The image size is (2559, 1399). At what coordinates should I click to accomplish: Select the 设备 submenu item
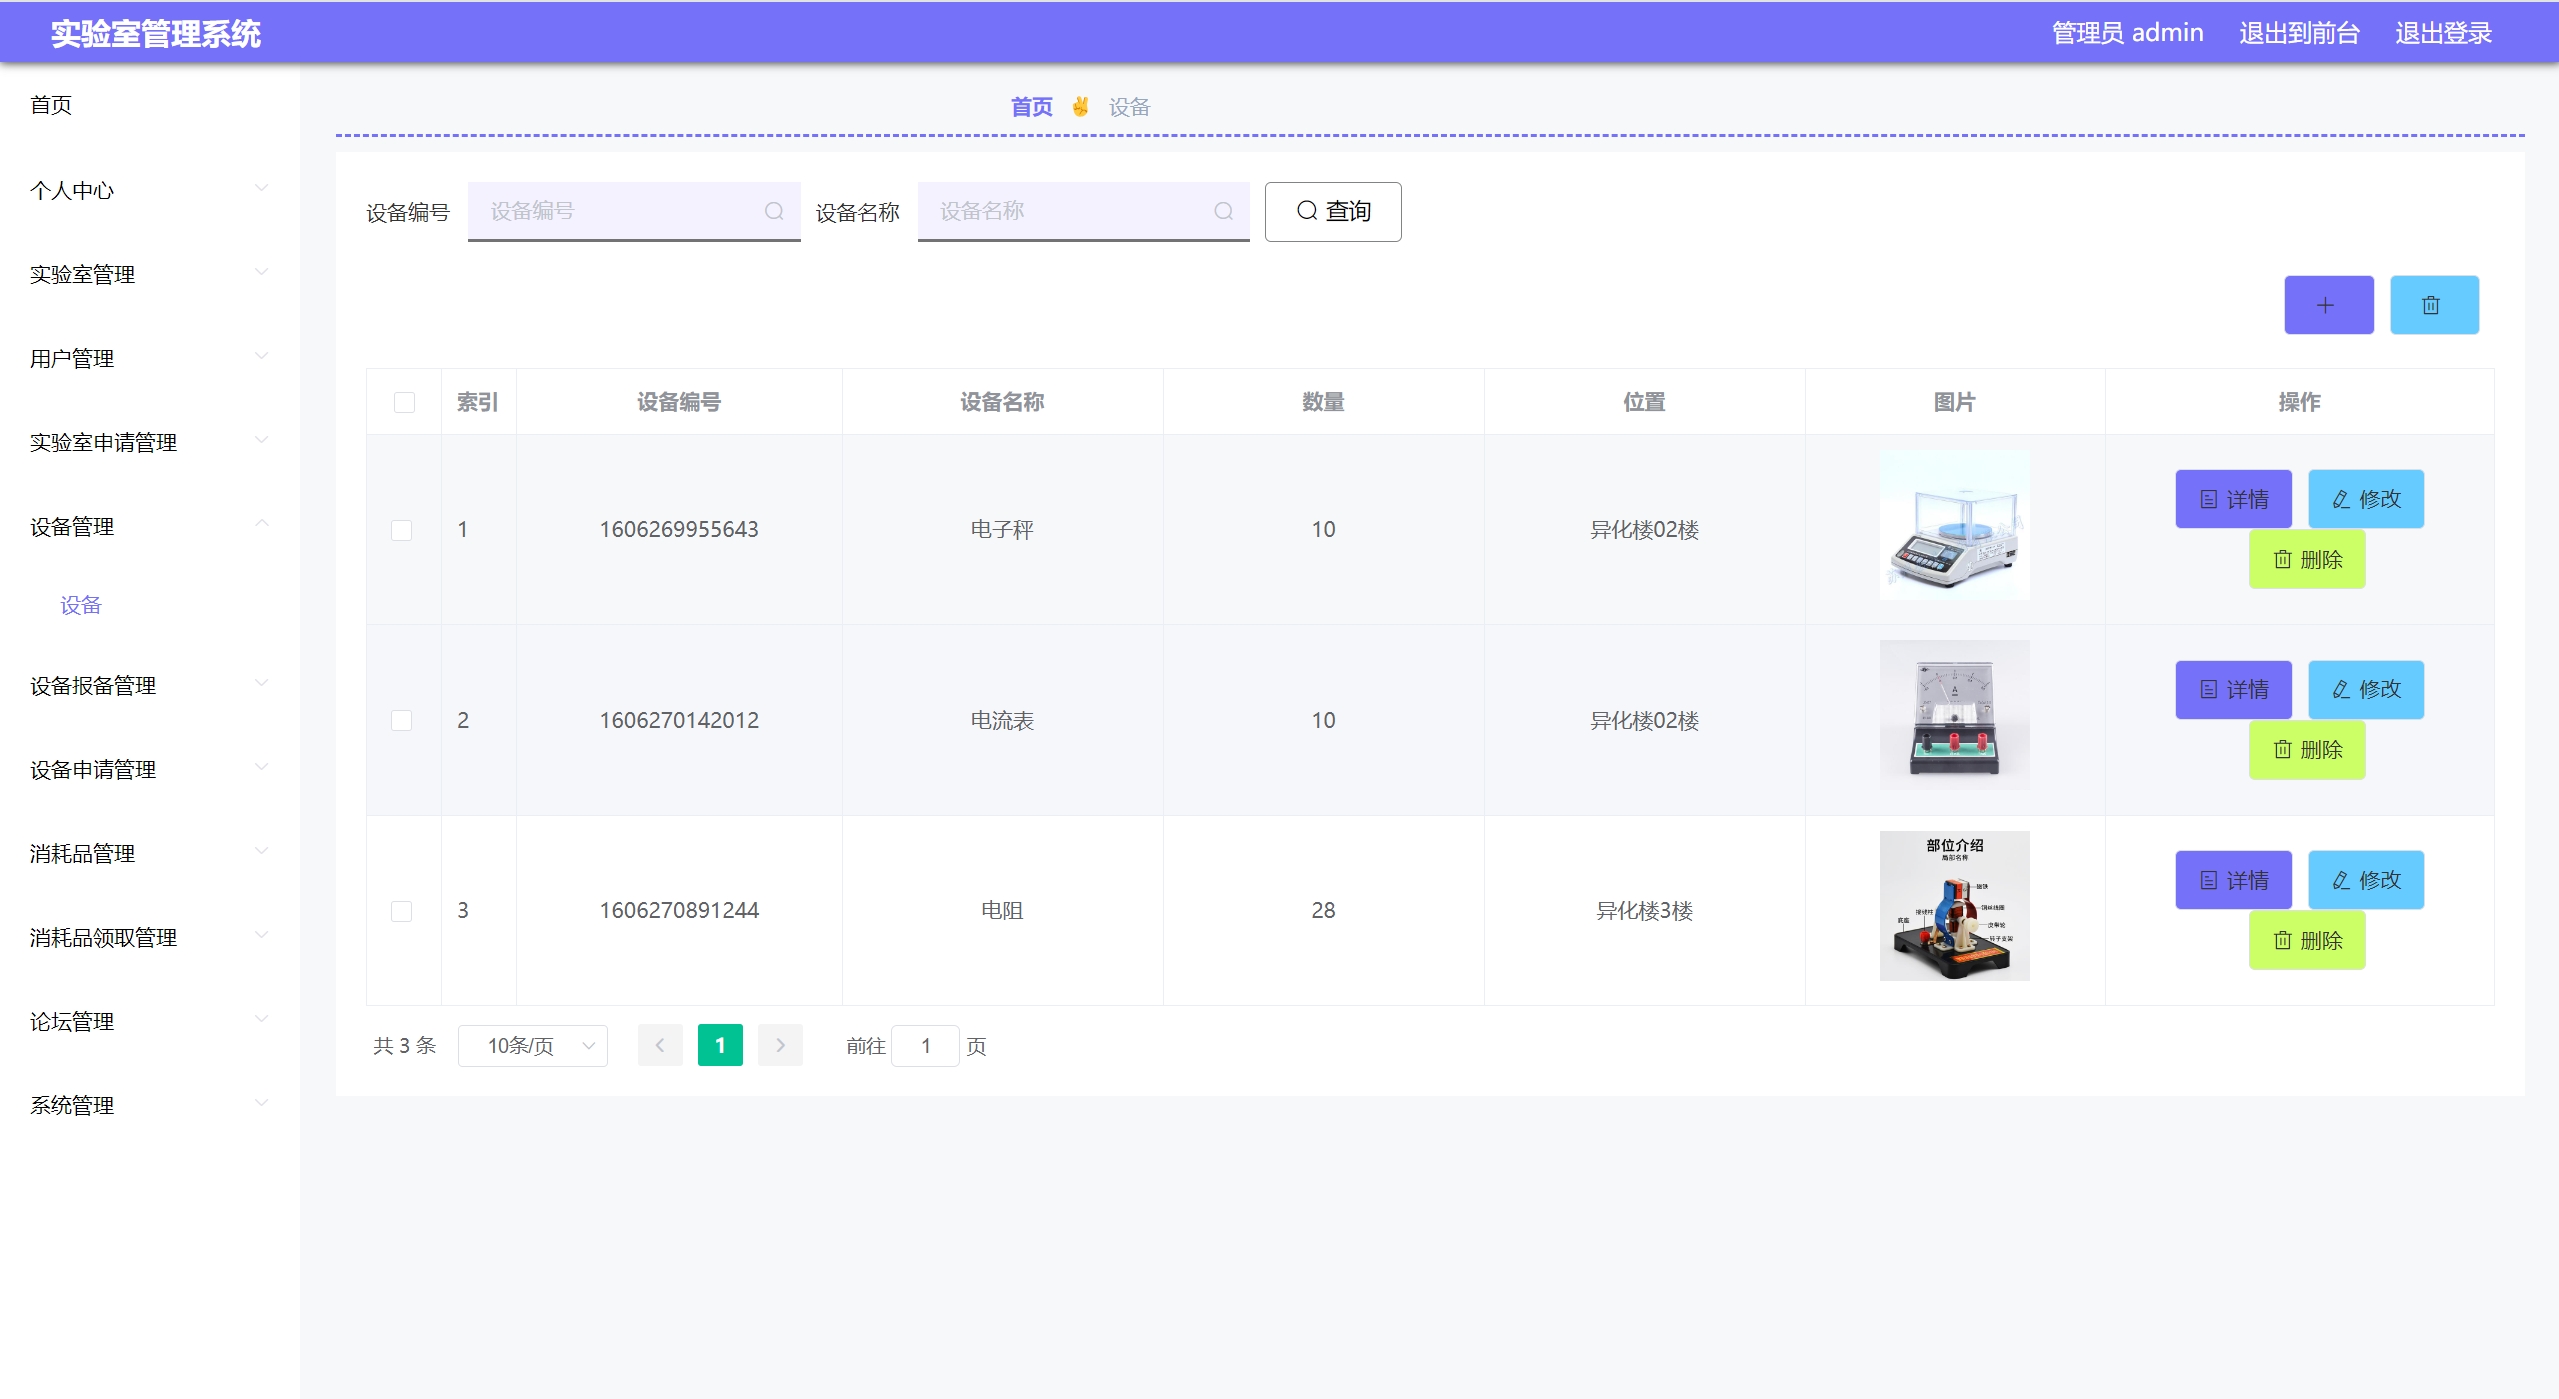click(x=81, y=605)
